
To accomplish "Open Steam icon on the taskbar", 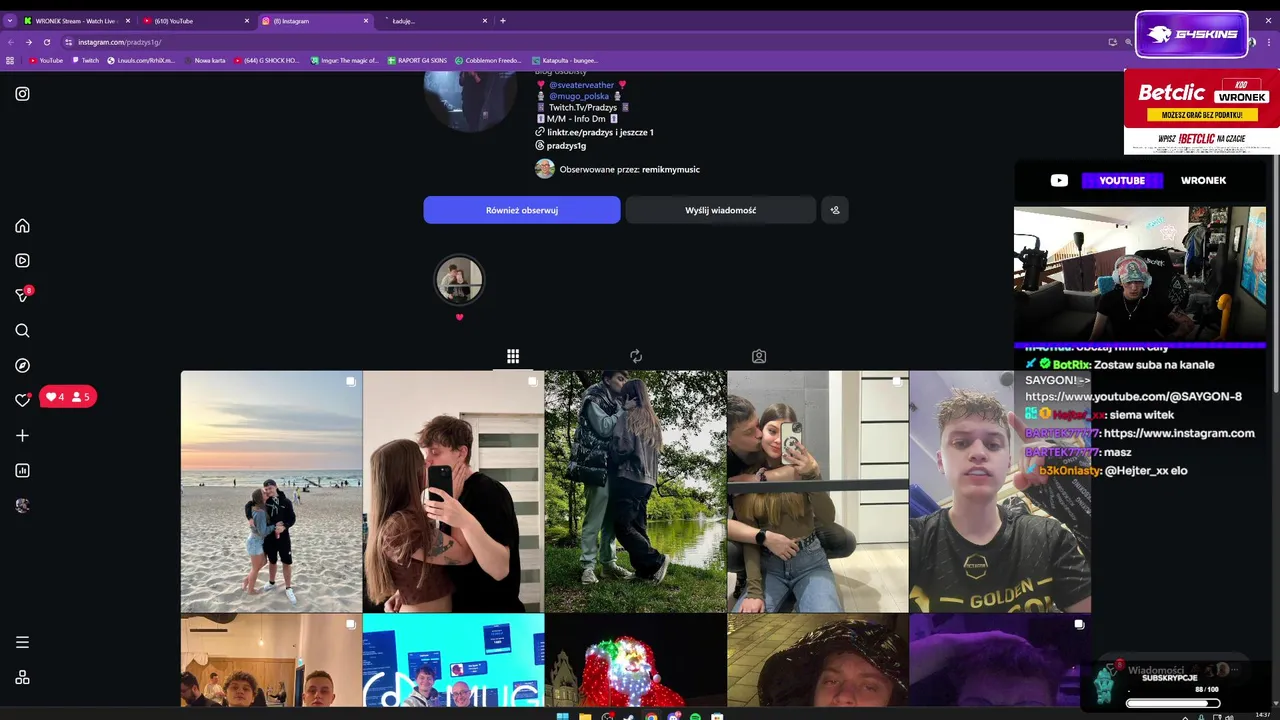I will click(629, 716).
